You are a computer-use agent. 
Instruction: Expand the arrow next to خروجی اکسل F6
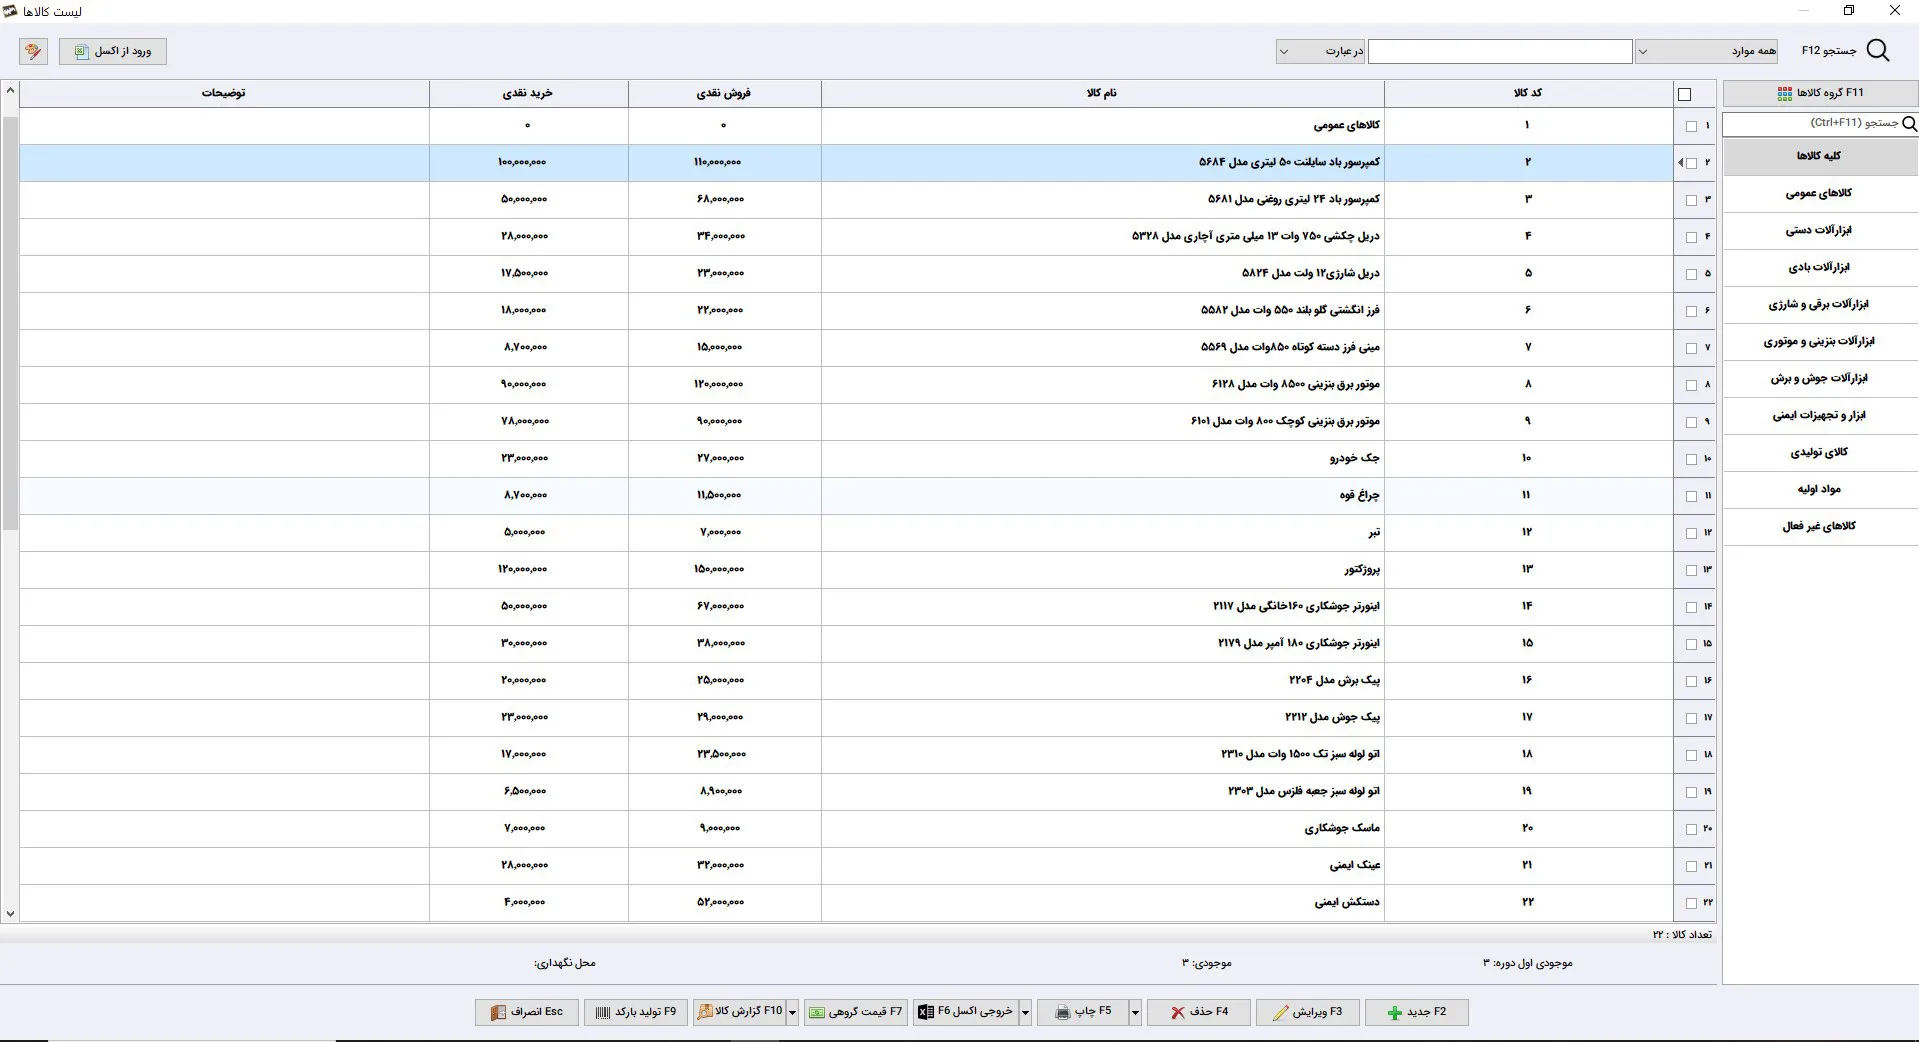pyautogui.click(x=1025, y=1012)
